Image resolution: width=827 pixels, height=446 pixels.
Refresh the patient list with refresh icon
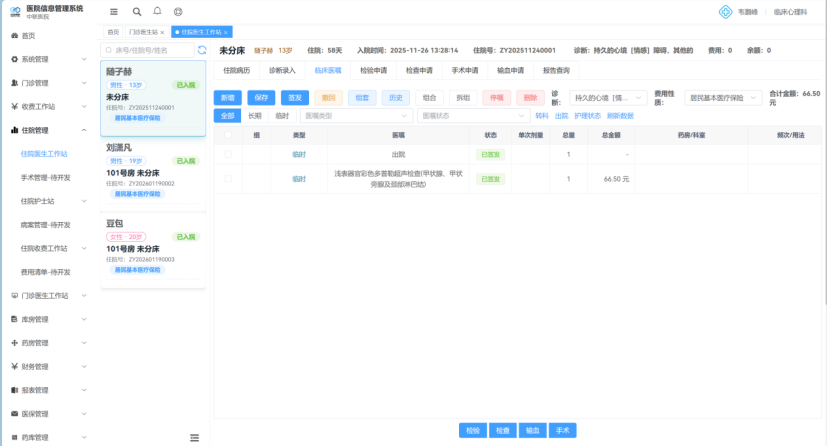202,50
